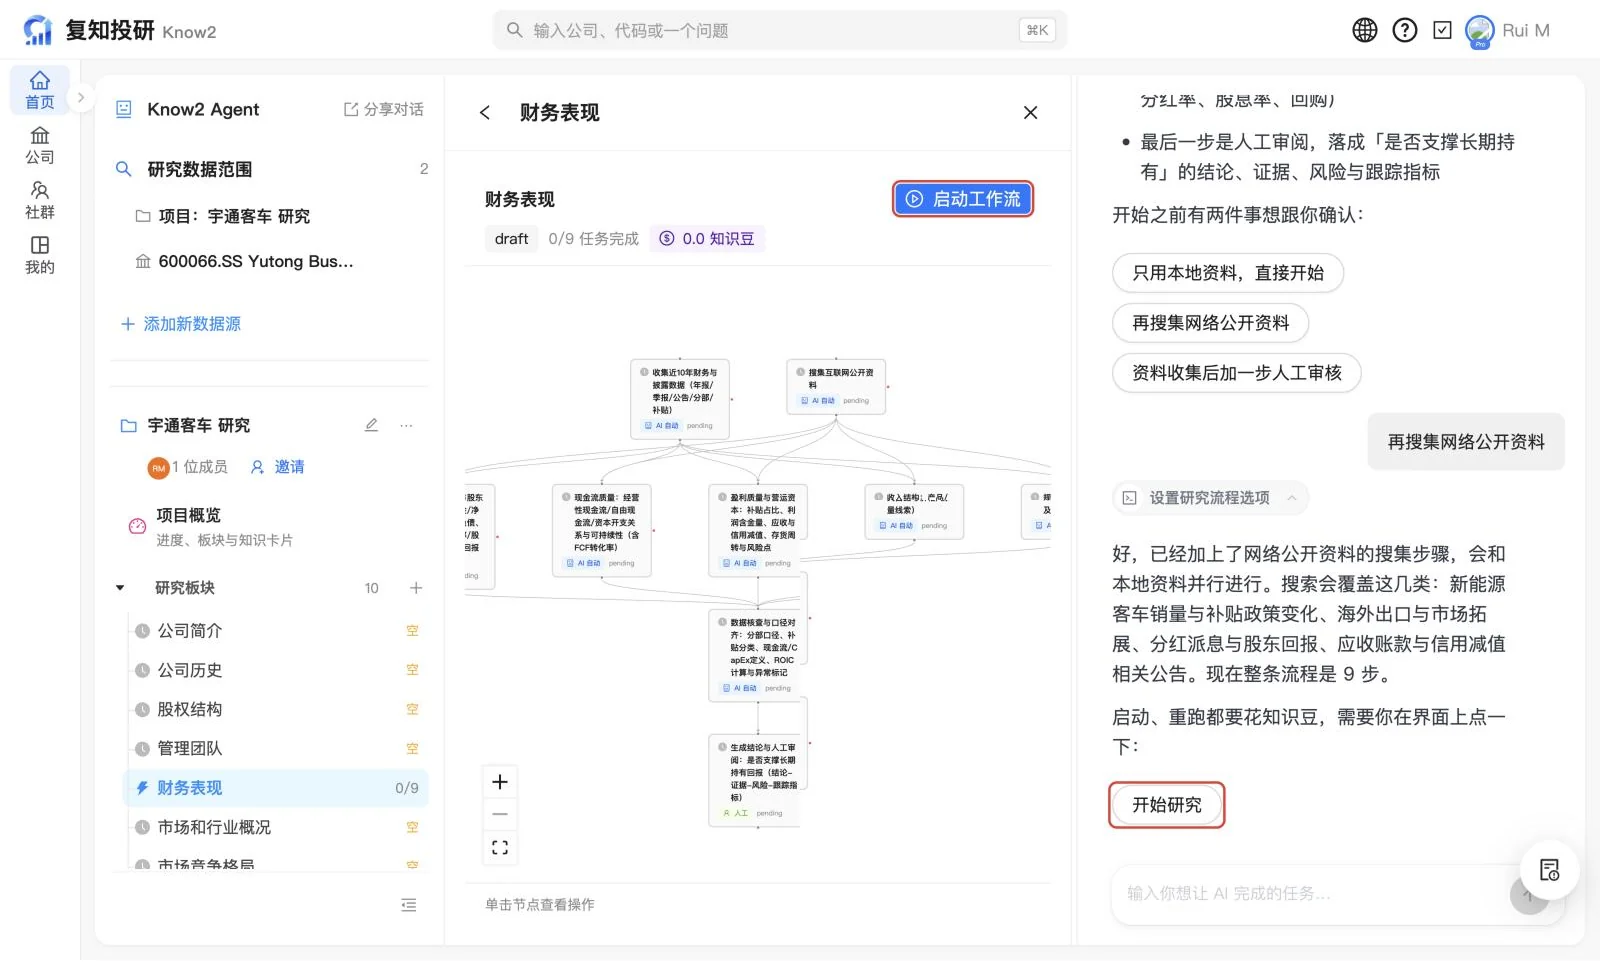Image resolution: width=1600 pixels, height=962 pixels.
Task: Focus the AI task input field
Action: pyautogui.click(x=1310, y=893)
